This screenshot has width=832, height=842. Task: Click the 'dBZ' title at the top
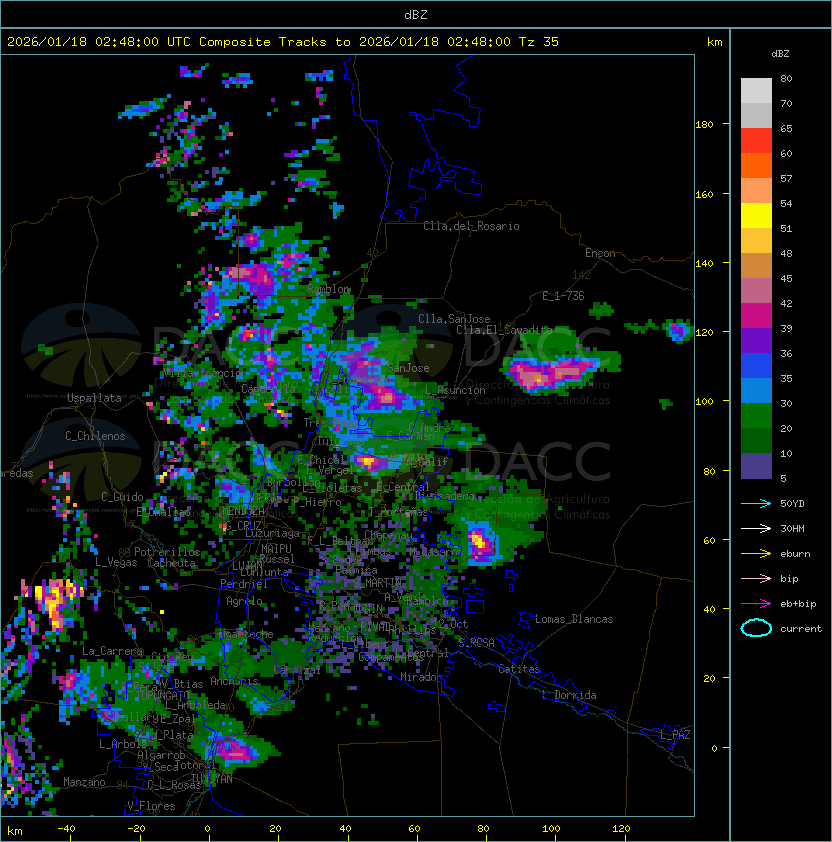coord(416,14)
